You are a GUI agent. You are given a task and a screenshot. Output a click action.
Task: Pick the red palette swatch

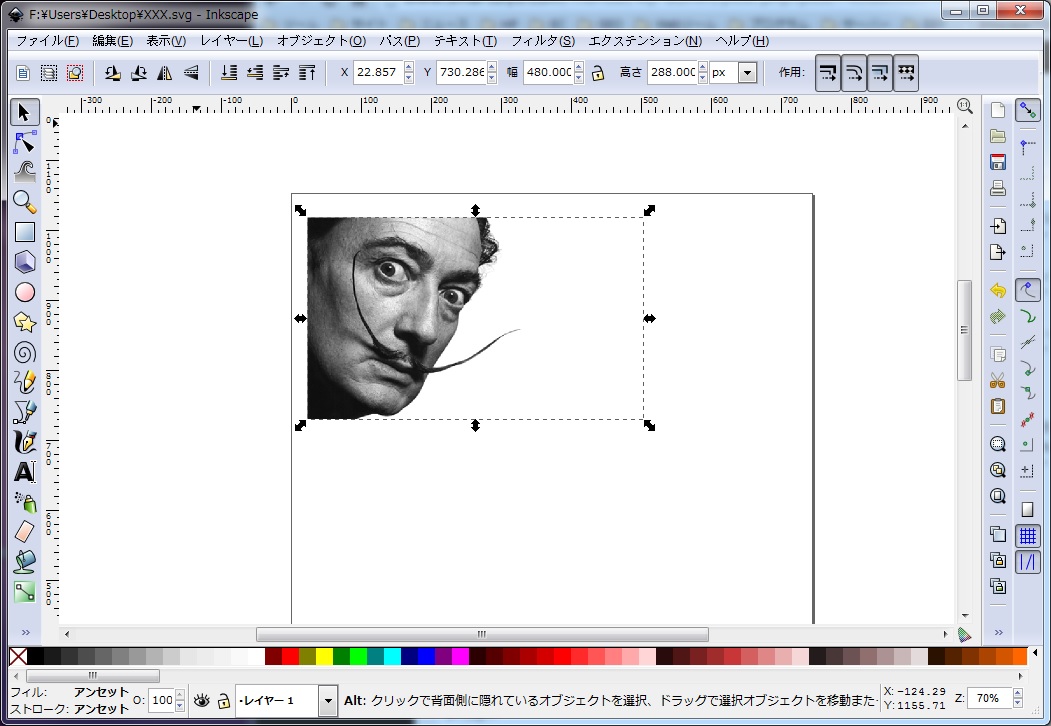(290, 656)
